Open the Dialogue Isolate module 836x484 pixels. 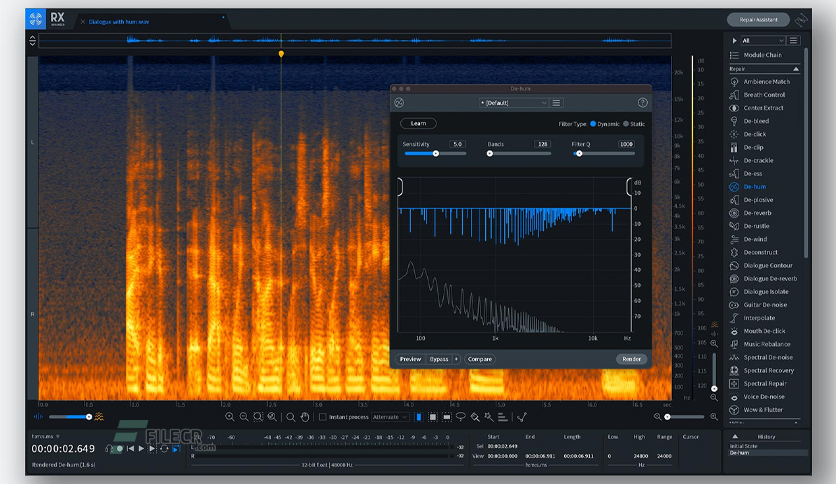759,292
